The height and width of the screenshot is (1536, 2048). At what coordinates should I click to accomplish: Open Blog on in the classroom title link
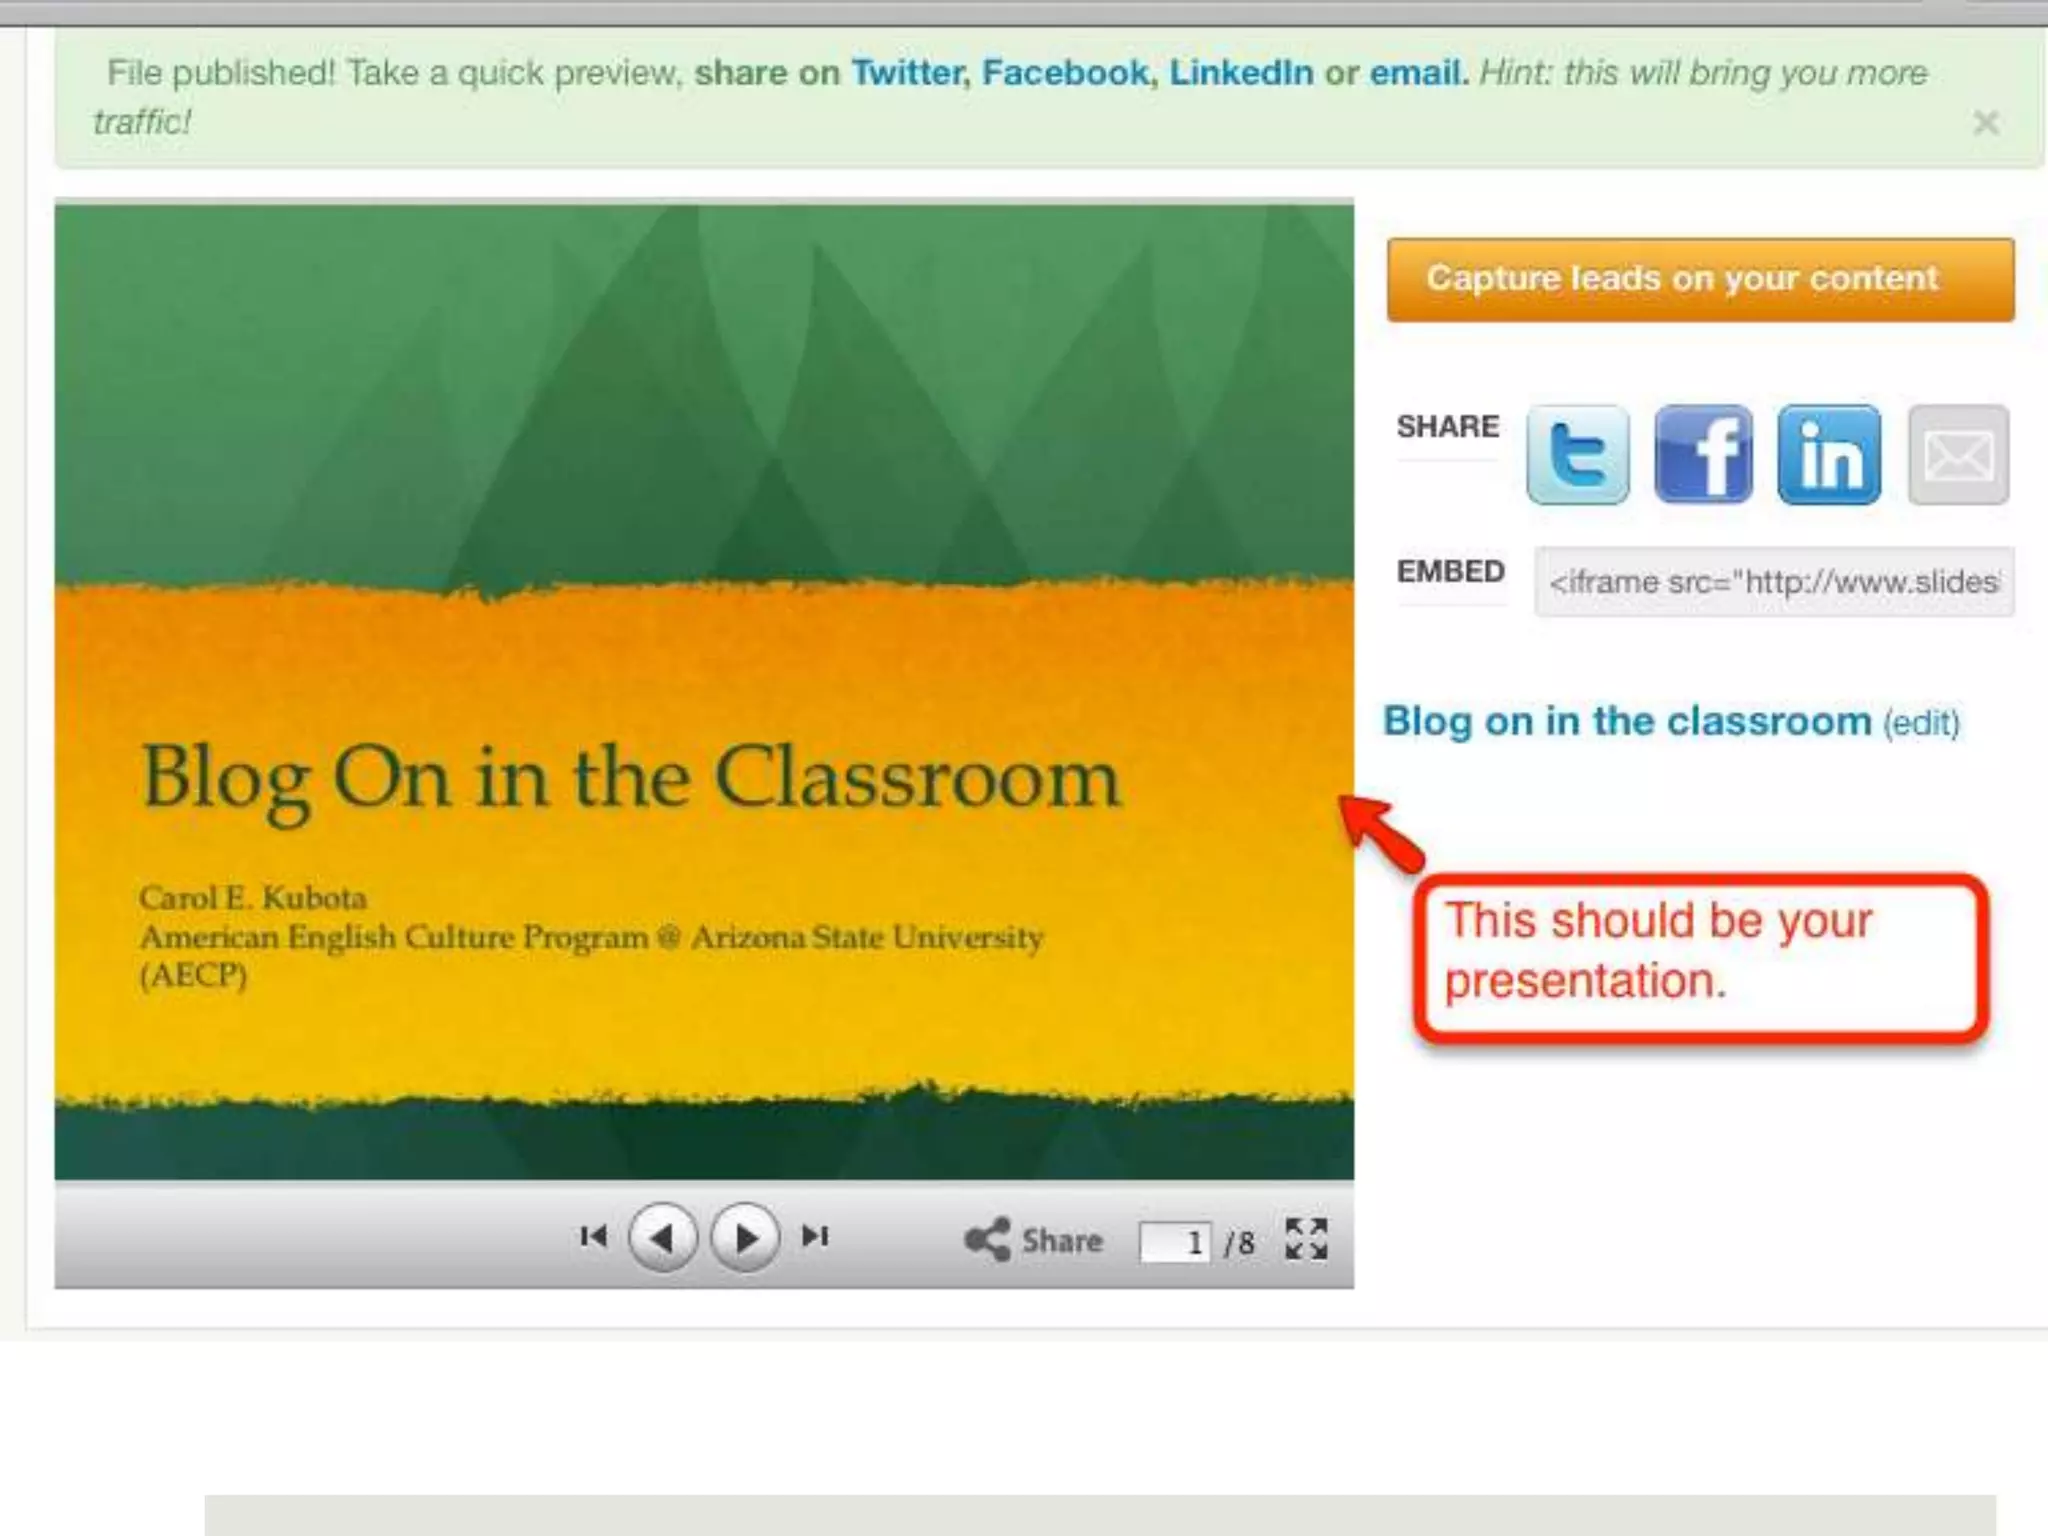pyautogui.click(x=1626, y=721)
